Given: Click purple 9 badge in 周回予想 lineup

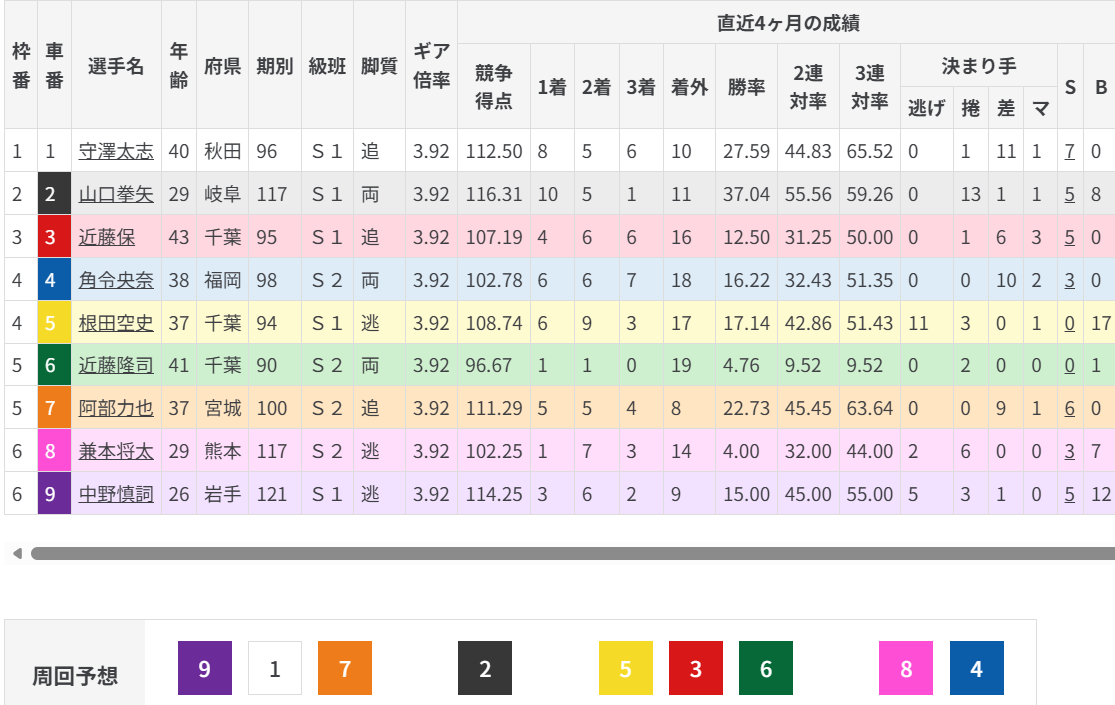Looking at the screenshot, I should pyautogui.click(x=205, y=668).
